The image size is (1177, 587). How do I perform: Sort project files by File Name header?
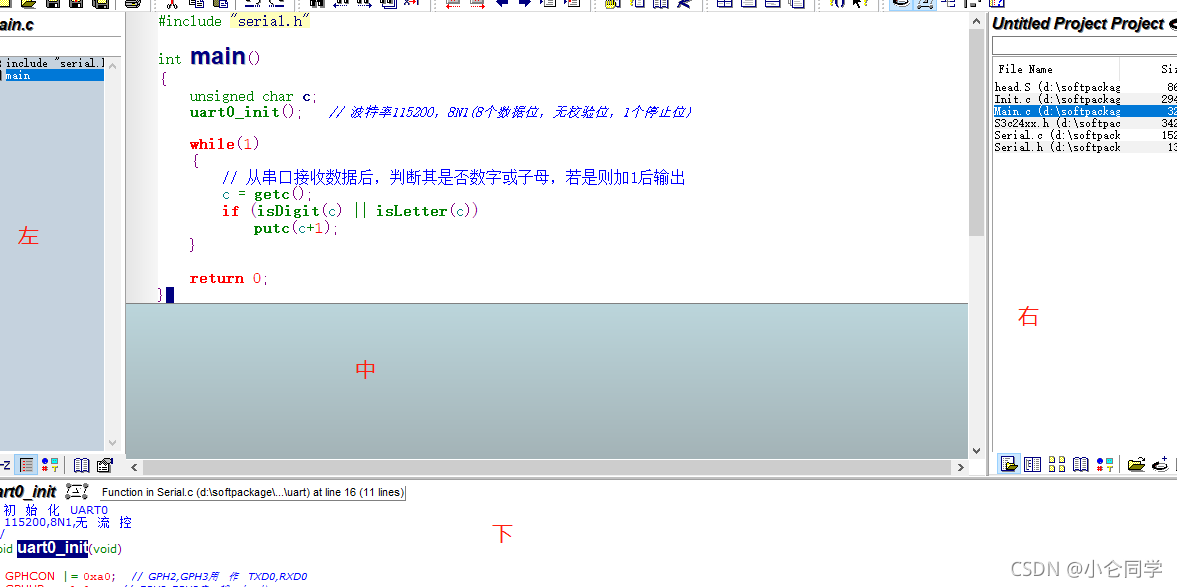coord(1057,69)
